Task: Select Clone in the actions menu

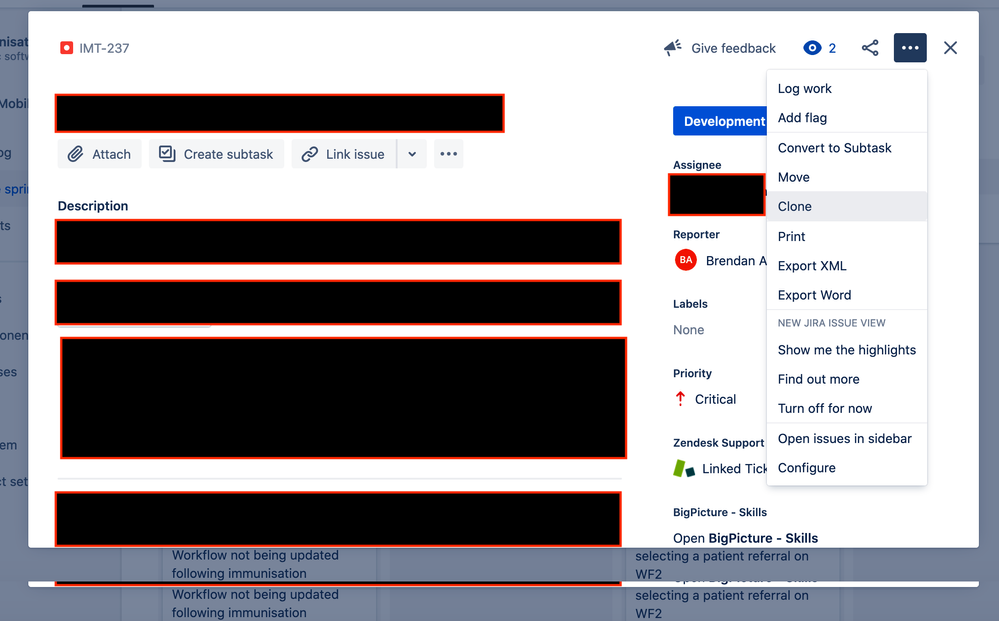Action: pos(847,206)
